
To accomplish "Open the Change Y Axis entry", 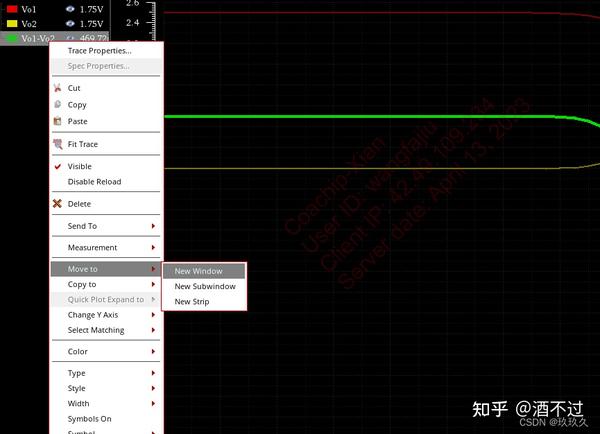I will point(106,315).
